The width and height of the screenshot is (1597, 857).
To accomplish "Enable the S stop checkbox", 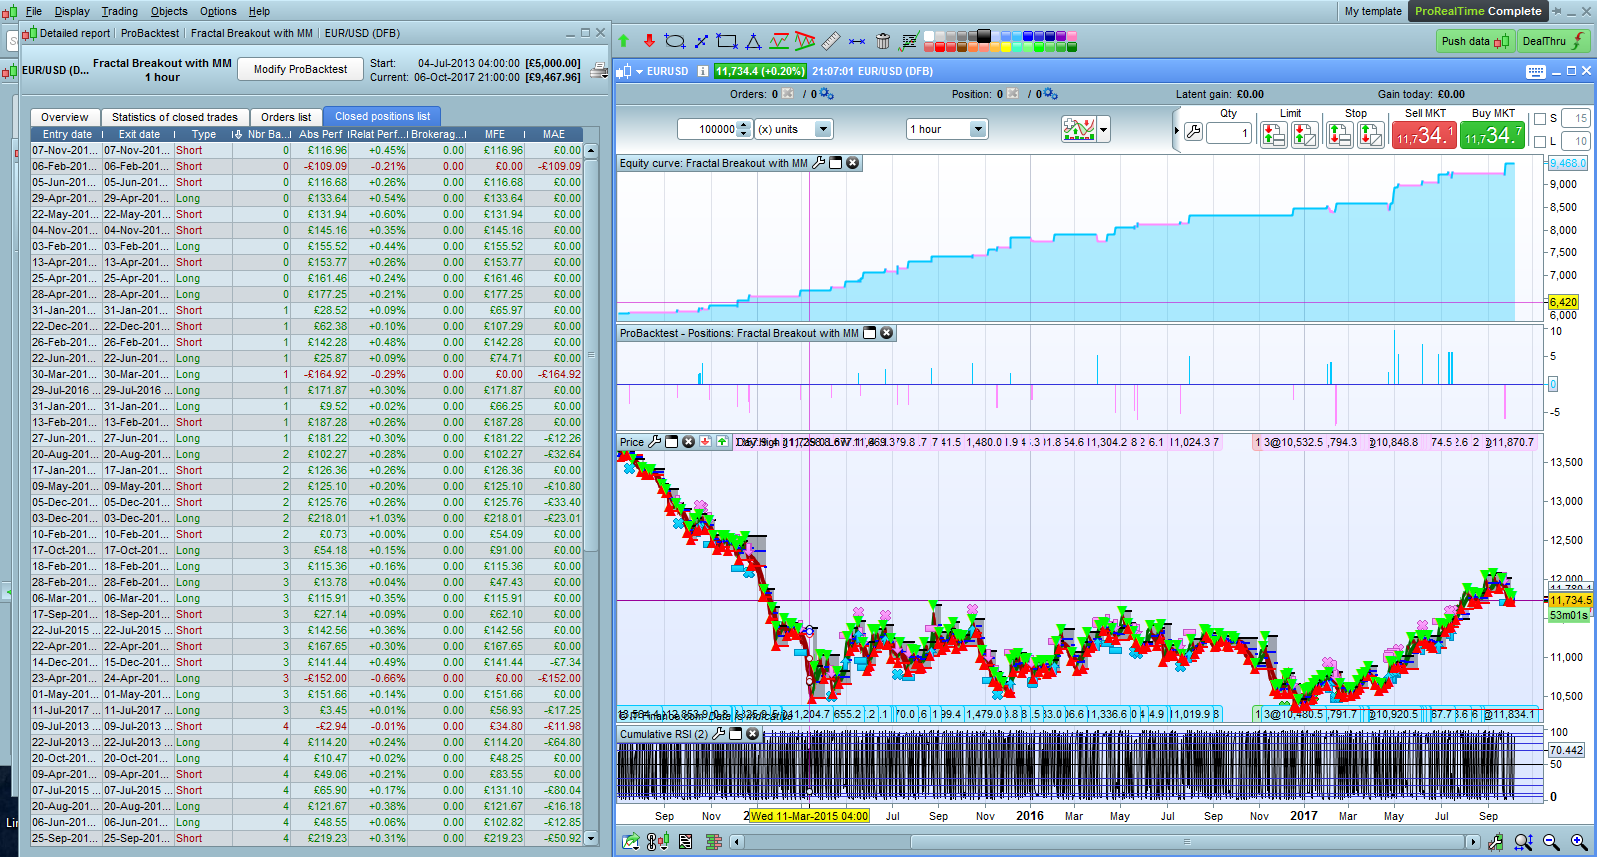I will [1540, 118].
